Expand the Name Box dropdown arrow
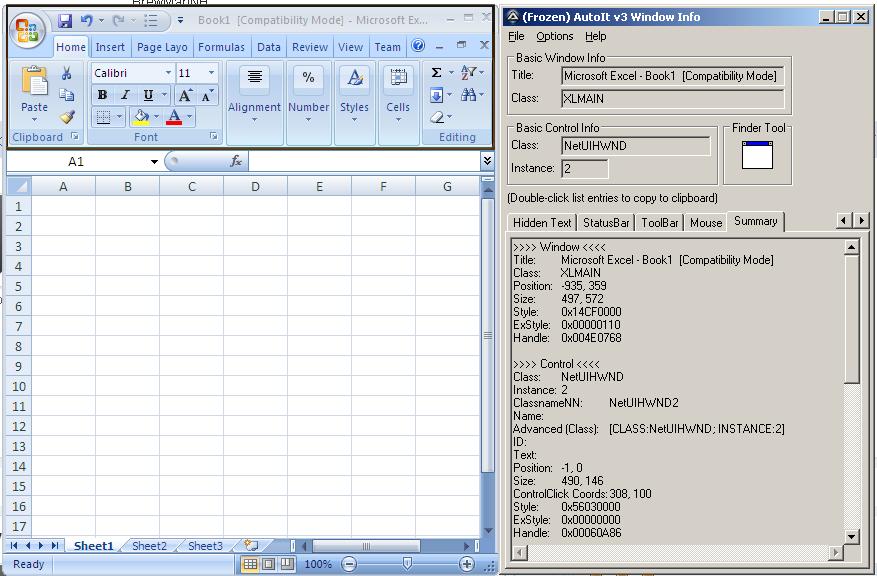Image resolution: width=877 pixels, height=576 pixels. click(x=154, y=162)
